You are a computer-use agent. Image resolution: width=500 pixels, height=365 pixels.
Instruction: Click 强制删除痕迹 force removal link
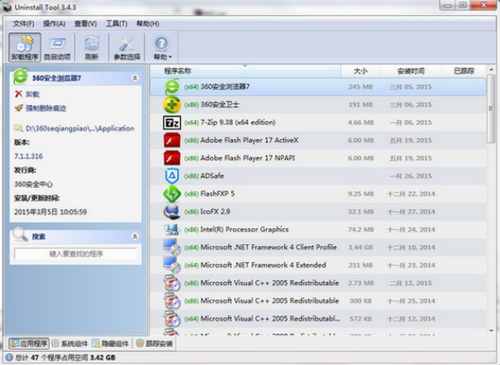40,108
